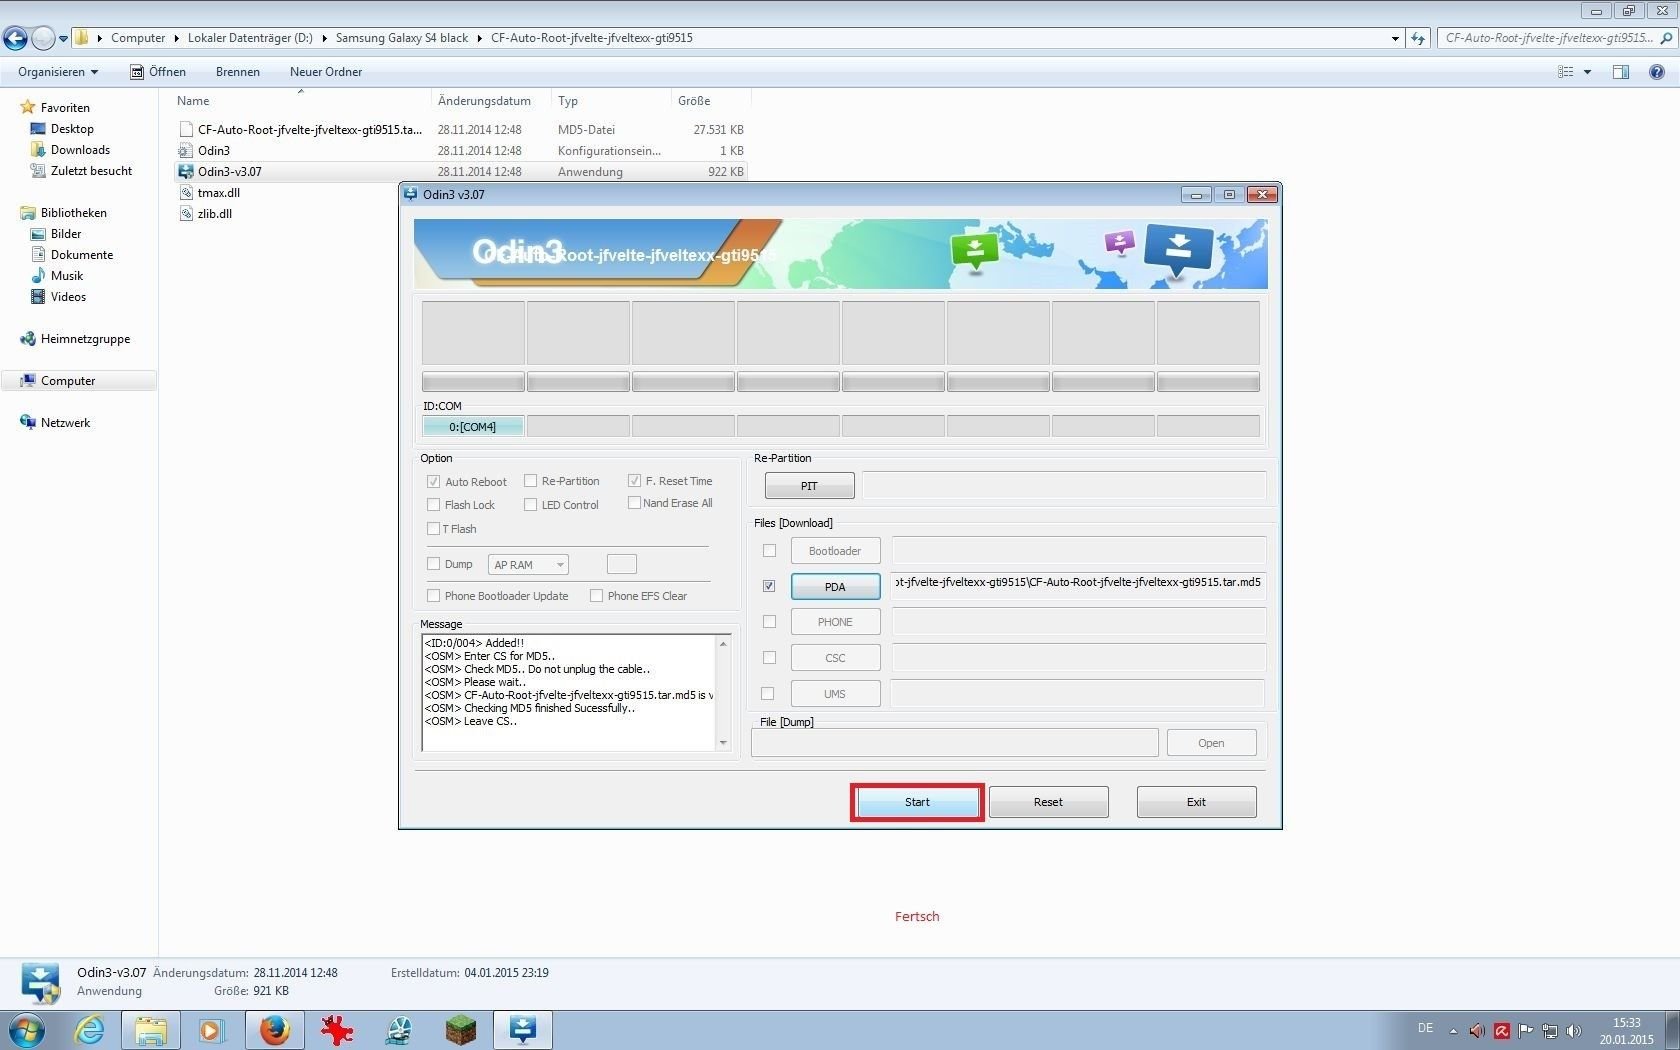Open the AP RAM dump dropdown
This screenshot has height=1050, width=1680.
[x=528, y=565]
